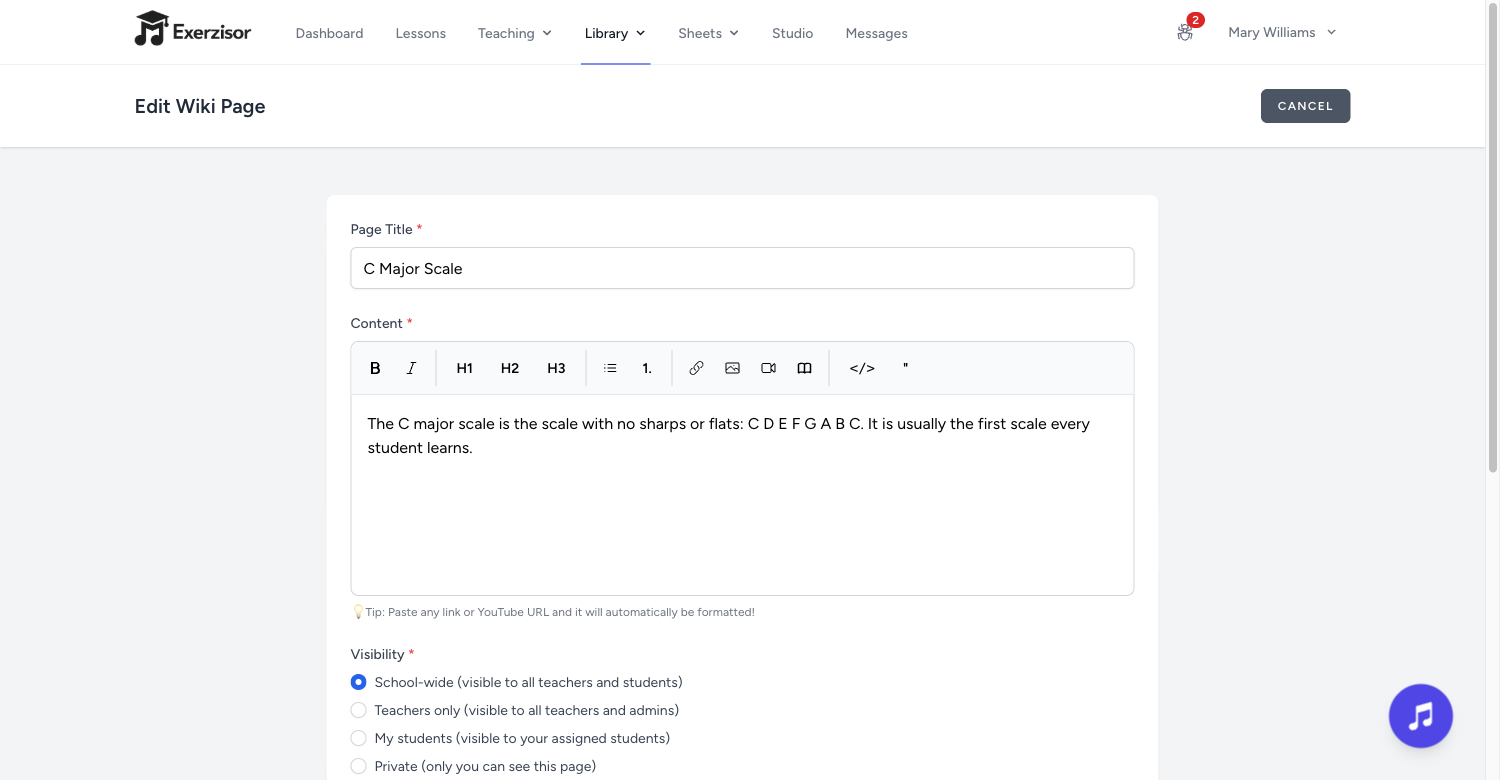Click the Page Title input field
This screenshot has height=780, width=1500.
click(742, 268)
